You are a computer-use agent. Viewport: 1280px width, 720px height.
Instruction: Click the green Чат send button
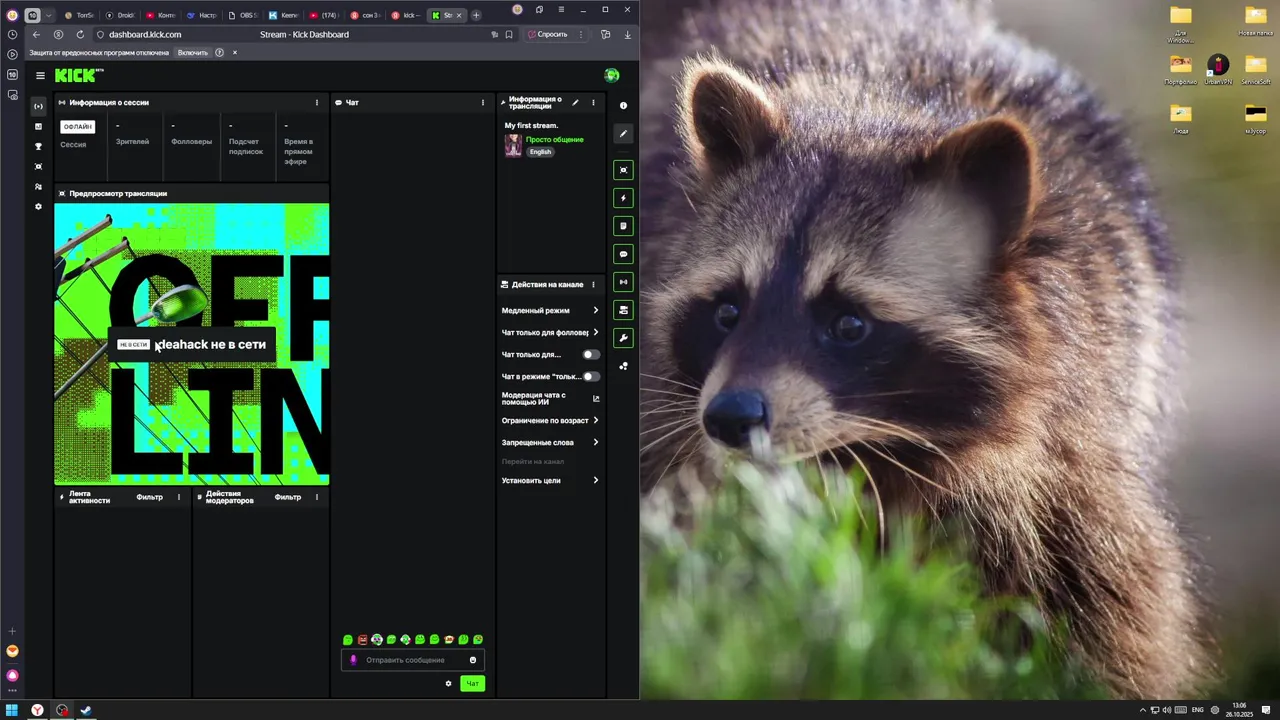[472, 683]
